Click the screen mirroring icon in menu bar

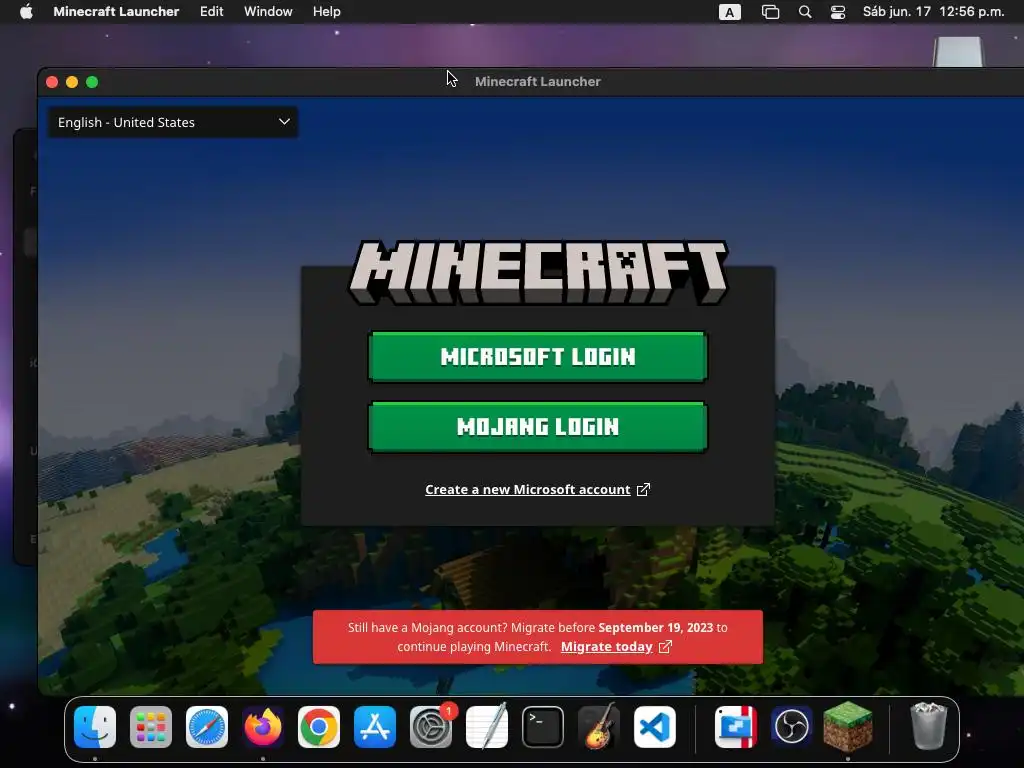click(770, 12)
